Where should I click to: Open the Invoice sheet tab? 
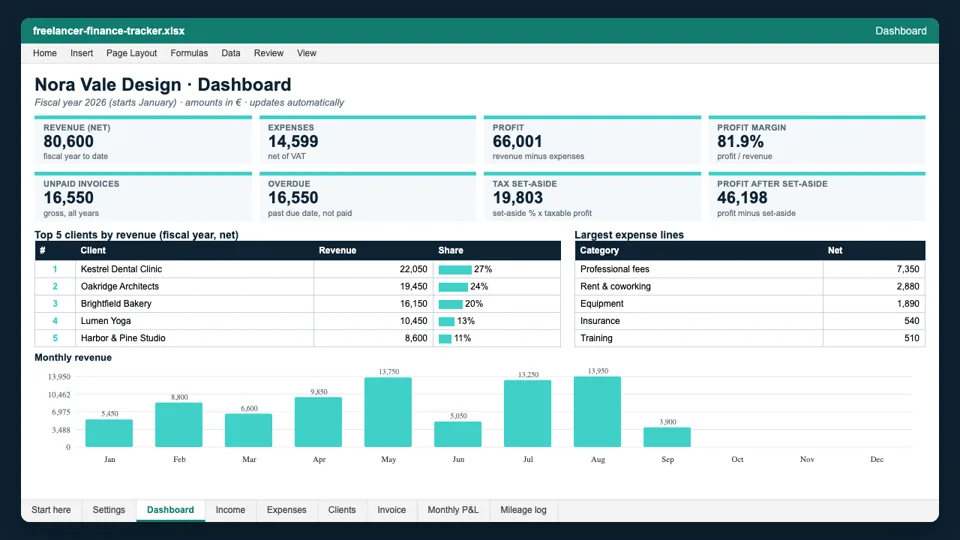pyautogui.click(x=392, y=510)
